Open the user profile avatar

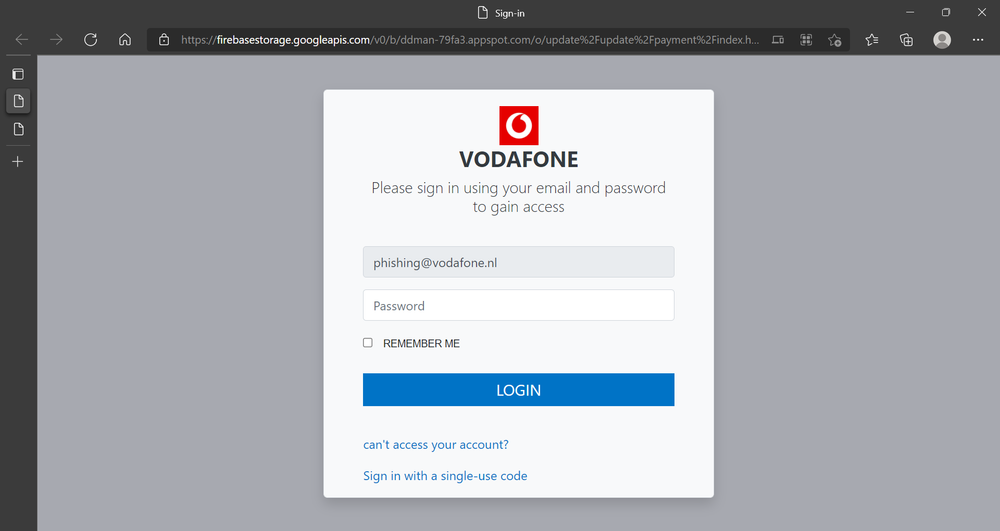[x=942, y=40]
